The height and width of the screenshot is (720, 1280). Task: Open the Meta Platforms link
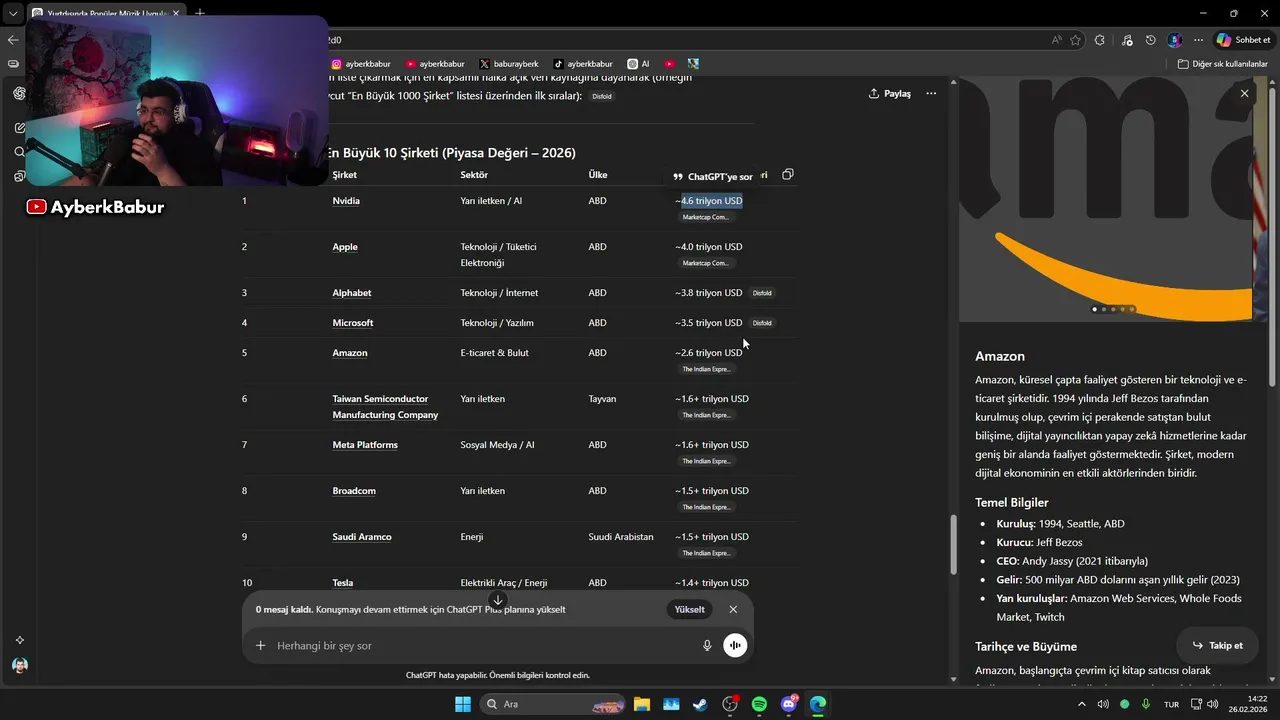365,445
